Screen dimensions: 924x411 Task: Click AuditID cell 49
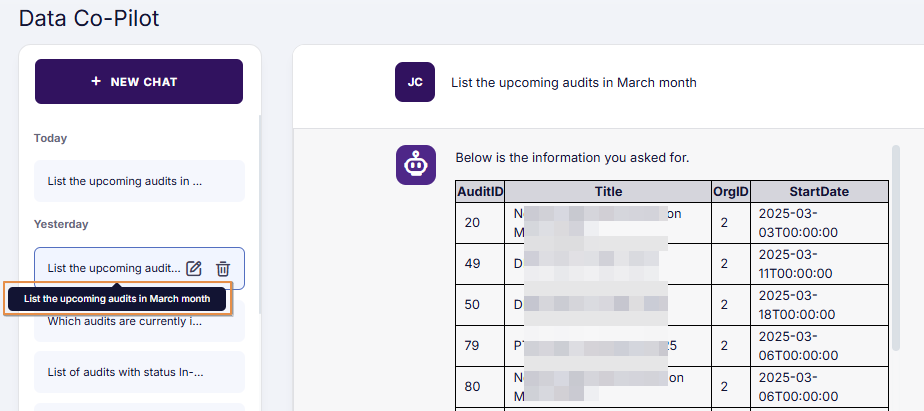pos(480,264)
